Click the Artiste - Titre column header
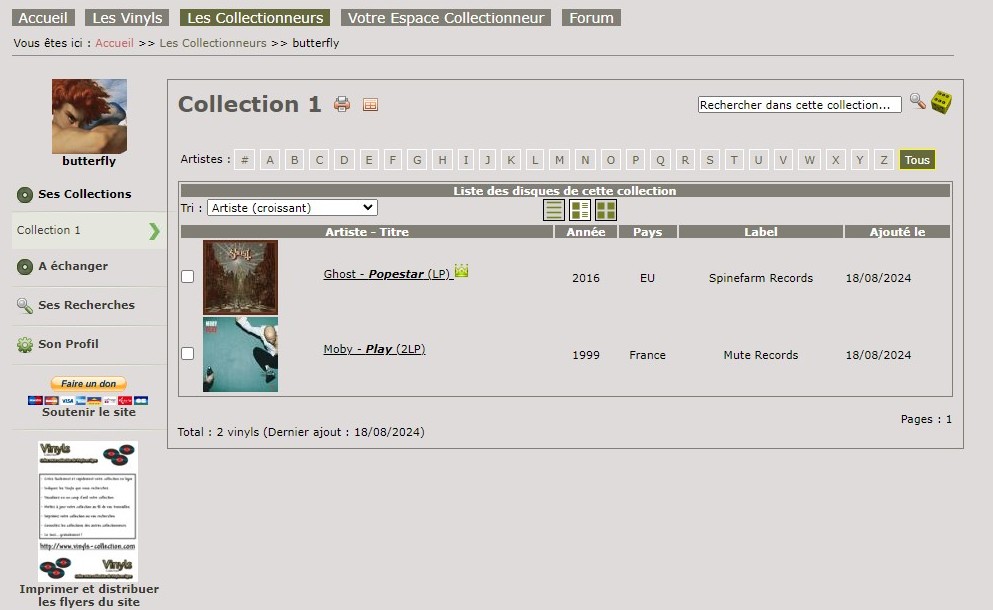 tap(367, 232)
